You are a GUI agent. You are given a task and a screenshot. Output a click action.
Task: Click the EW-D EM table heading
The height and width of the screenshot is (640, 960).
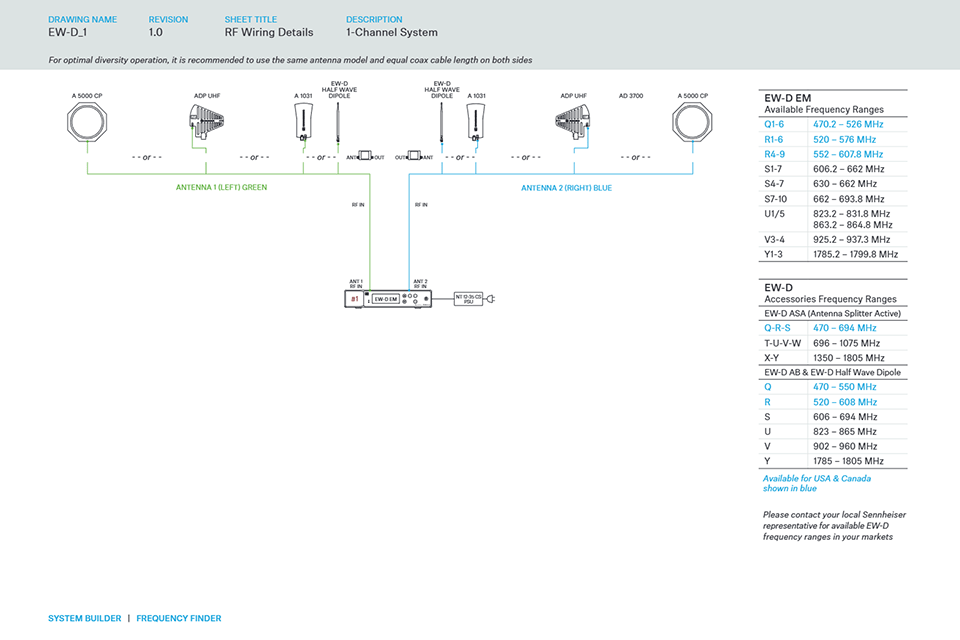(x=787, y=98)
